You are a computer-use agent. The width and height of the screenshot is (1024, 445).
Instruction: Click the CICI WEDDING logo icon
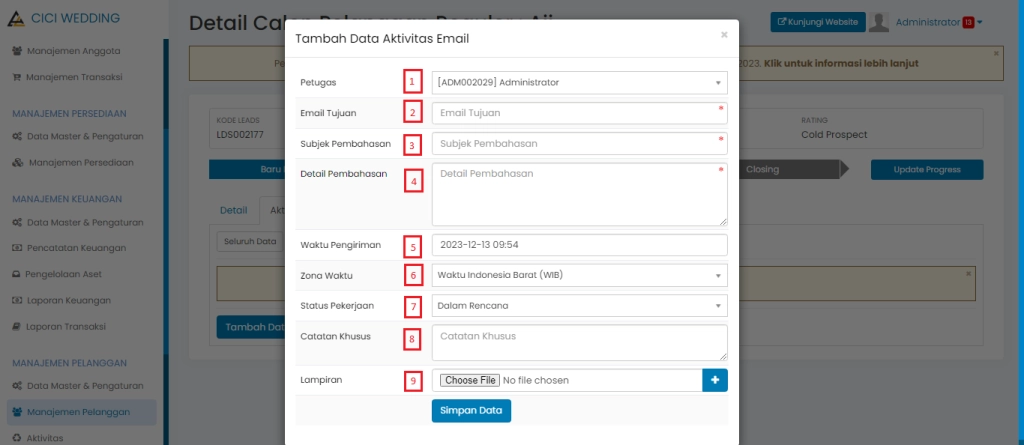[17, 18]
